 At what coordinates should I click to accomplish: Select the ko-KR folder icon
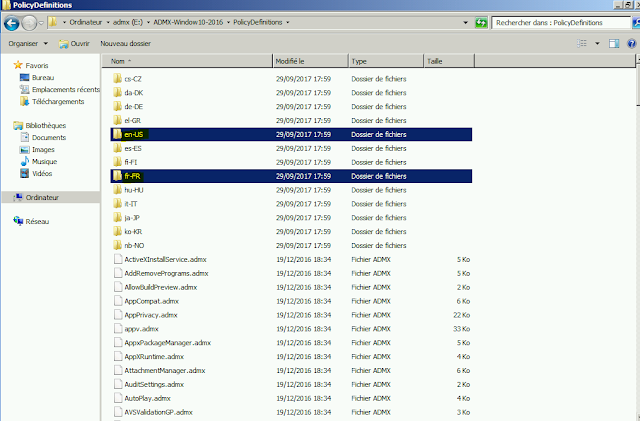coord(118,231)
